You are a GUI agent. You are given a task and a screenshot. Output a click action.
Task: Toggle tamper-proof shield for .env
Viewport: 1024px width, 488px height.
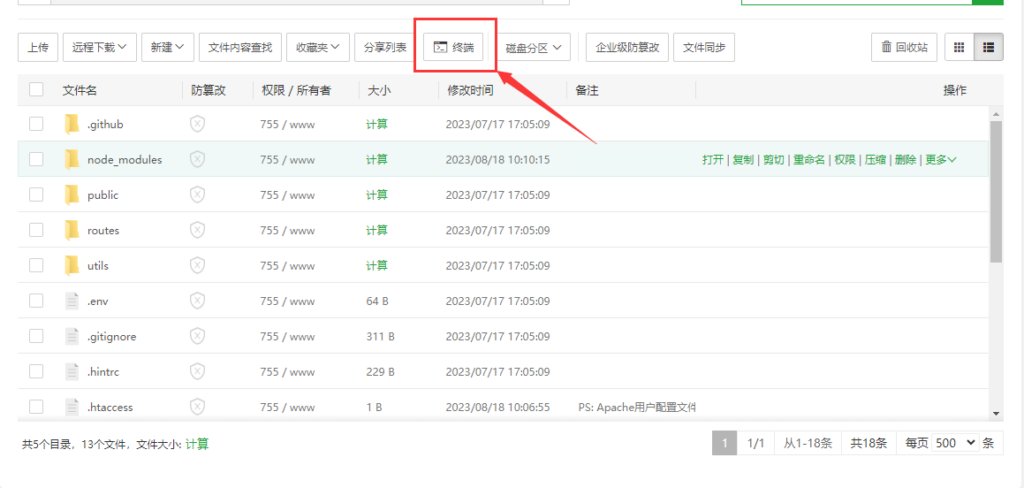pyautogui.click(x=197, y=301)
